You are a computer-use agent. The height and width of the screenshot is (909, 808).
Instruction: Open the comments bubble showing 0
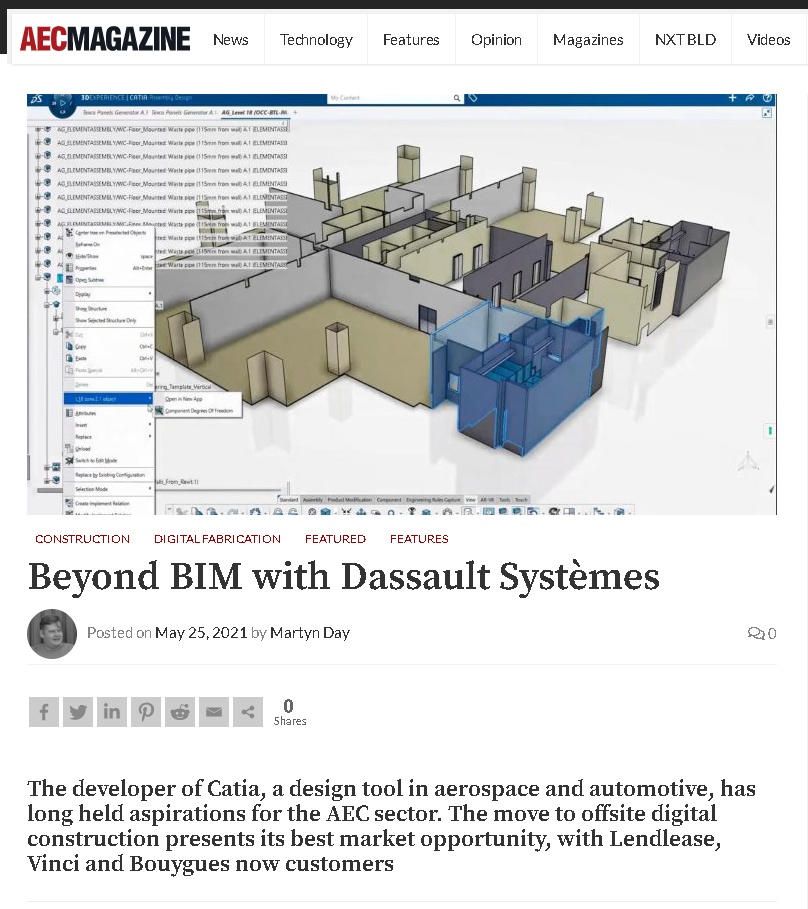(x=762, y=633)
